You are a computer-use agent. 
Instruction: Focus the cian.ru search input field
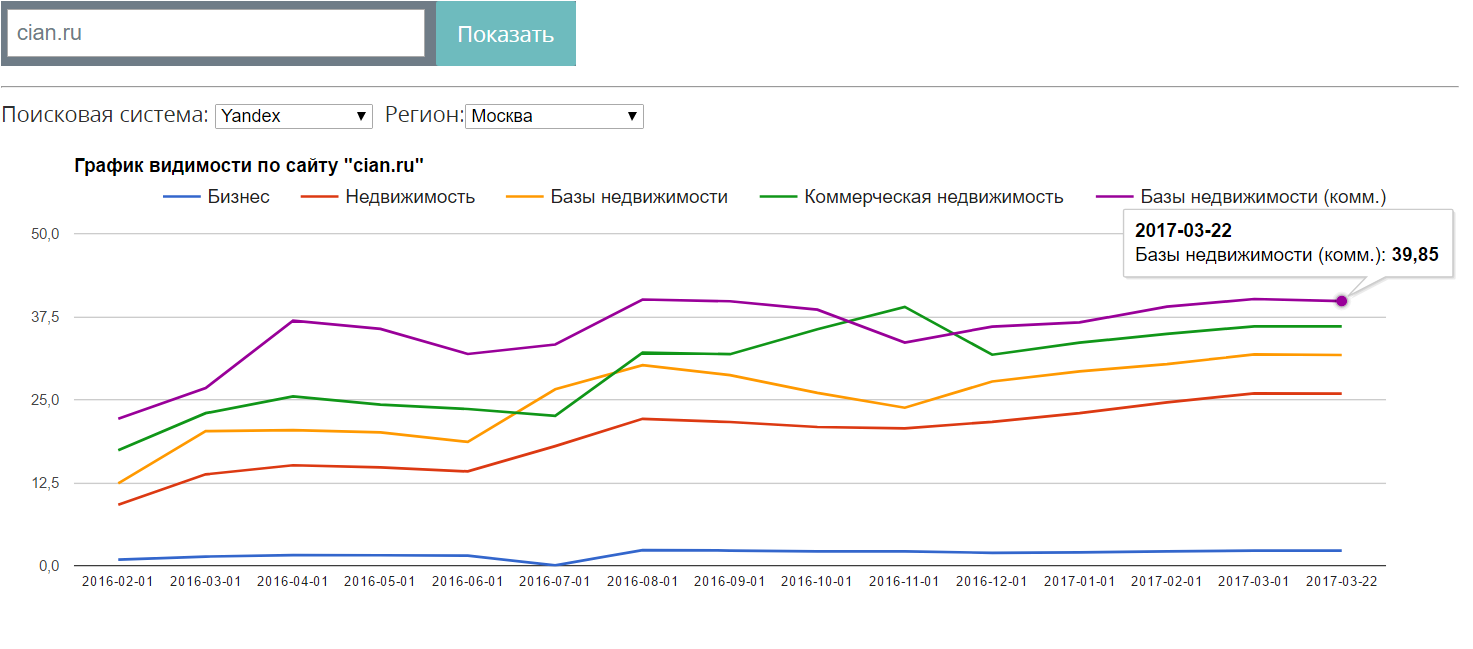click(x=216, y=33)
